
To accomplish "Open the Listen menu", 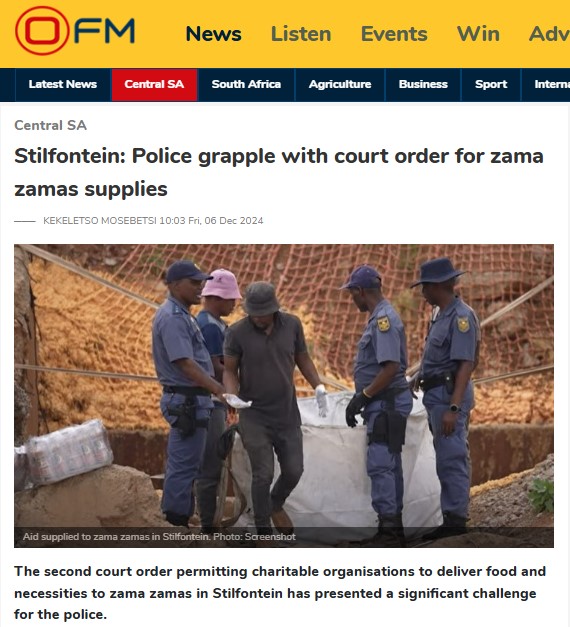I will [x=301, y=34].
